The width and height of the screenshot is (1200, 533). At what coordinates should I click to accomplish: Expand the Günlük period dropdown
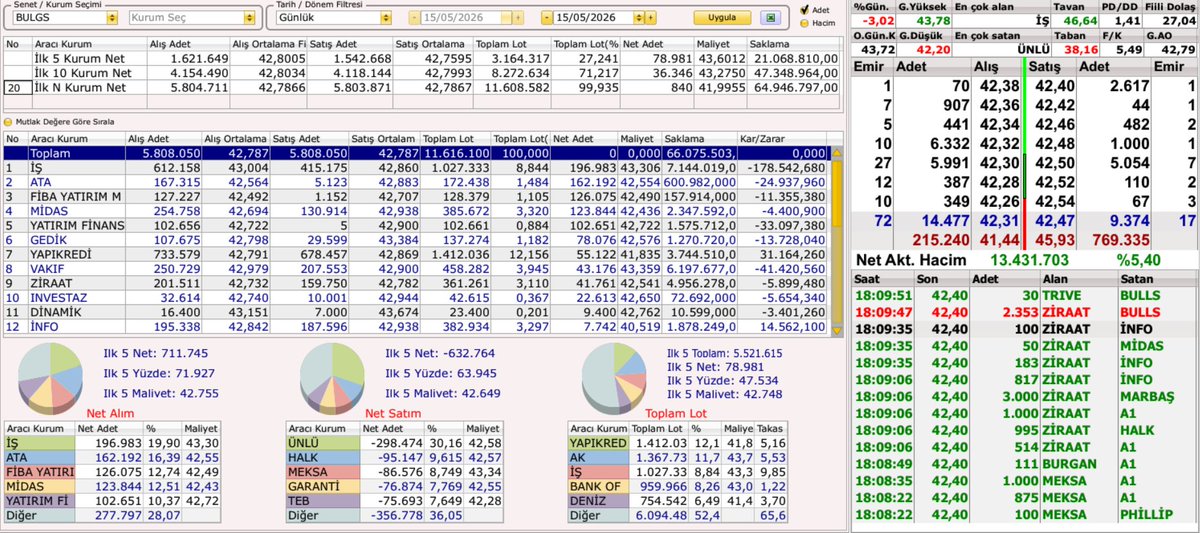(x=386, y=18)
